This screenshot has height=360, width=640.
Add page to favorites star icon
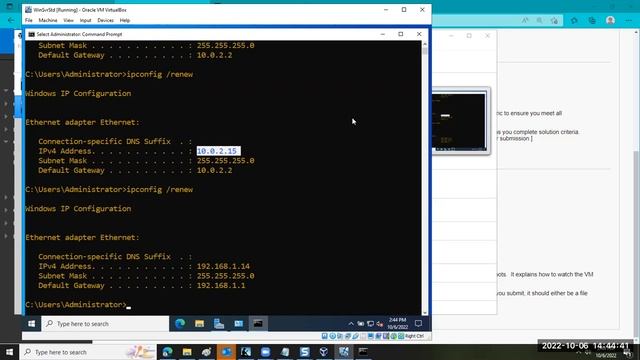[554, 20]
